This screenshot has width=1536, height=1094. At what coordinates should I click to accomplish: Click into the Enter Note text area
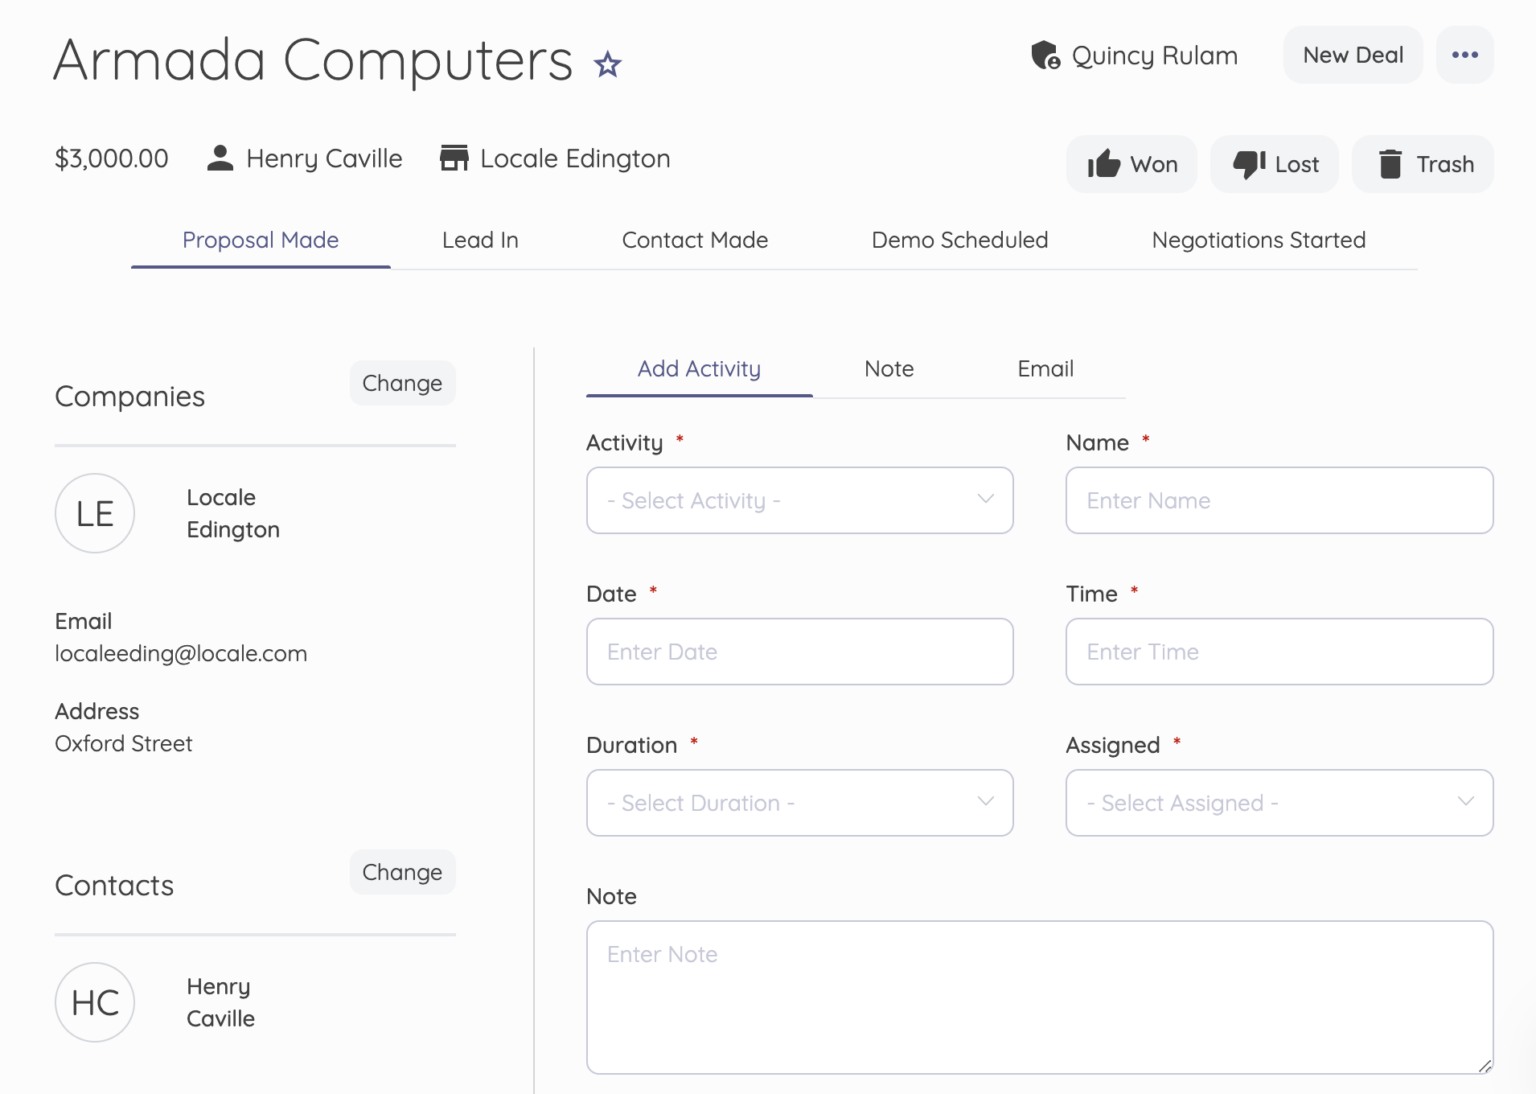[x=1040, y=997]
